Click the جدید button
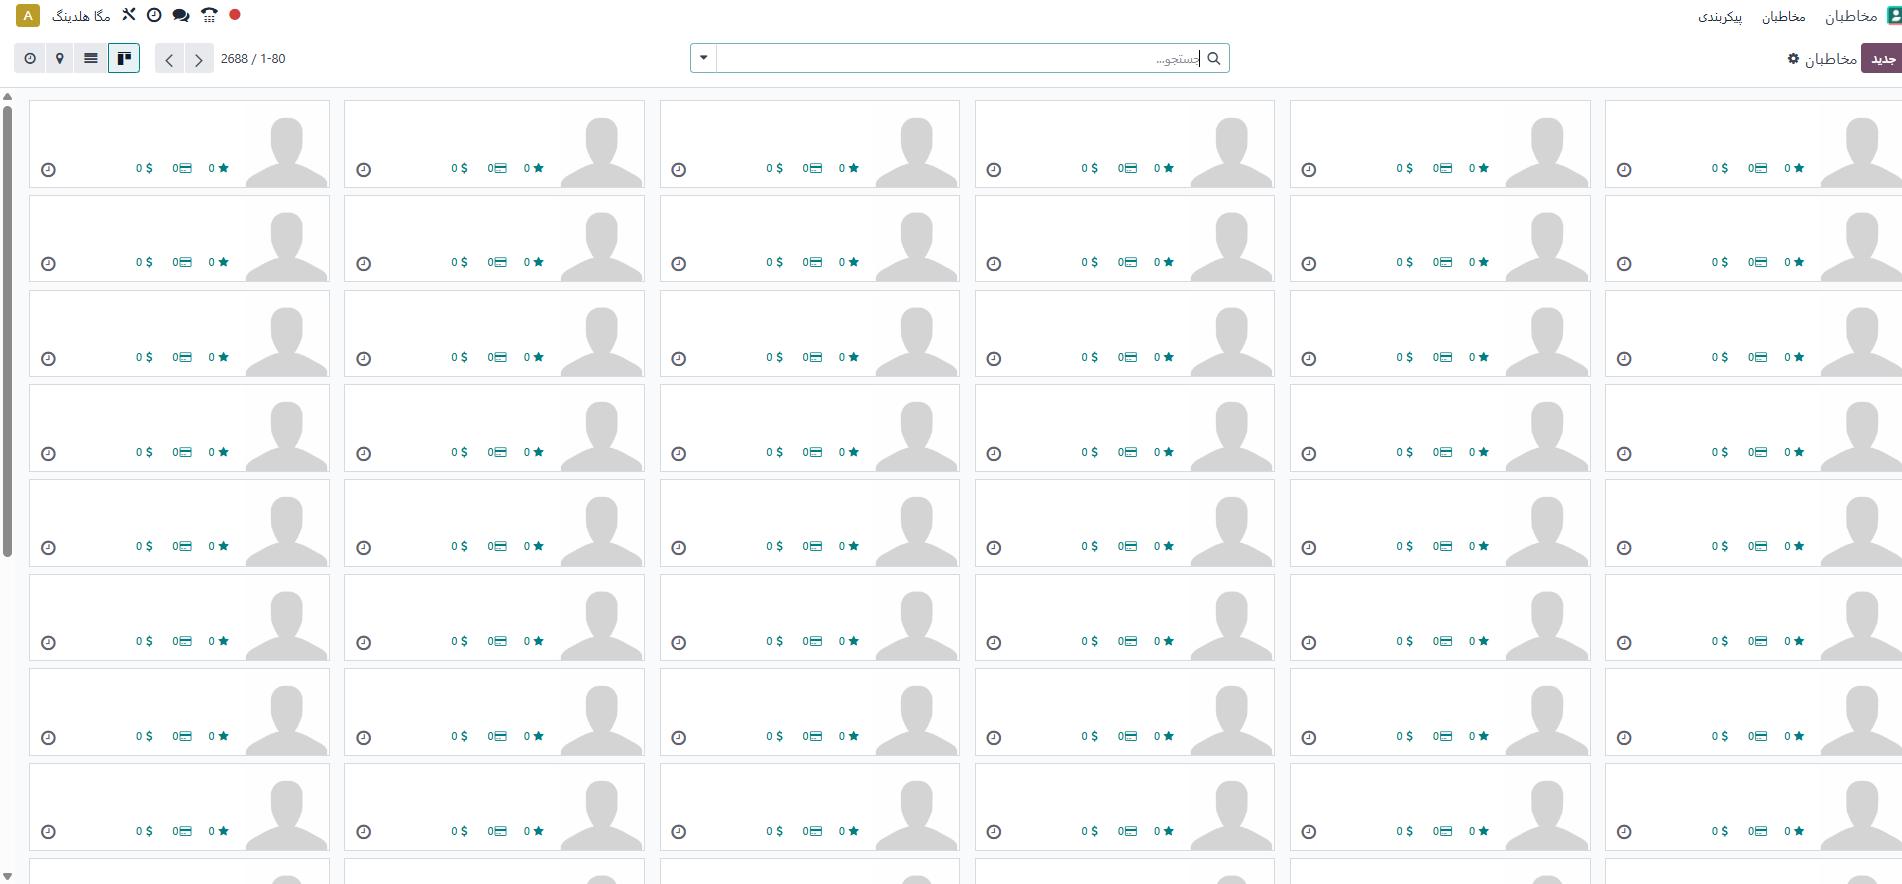This screenshot has height=884, width=1902. point(1882,59)
